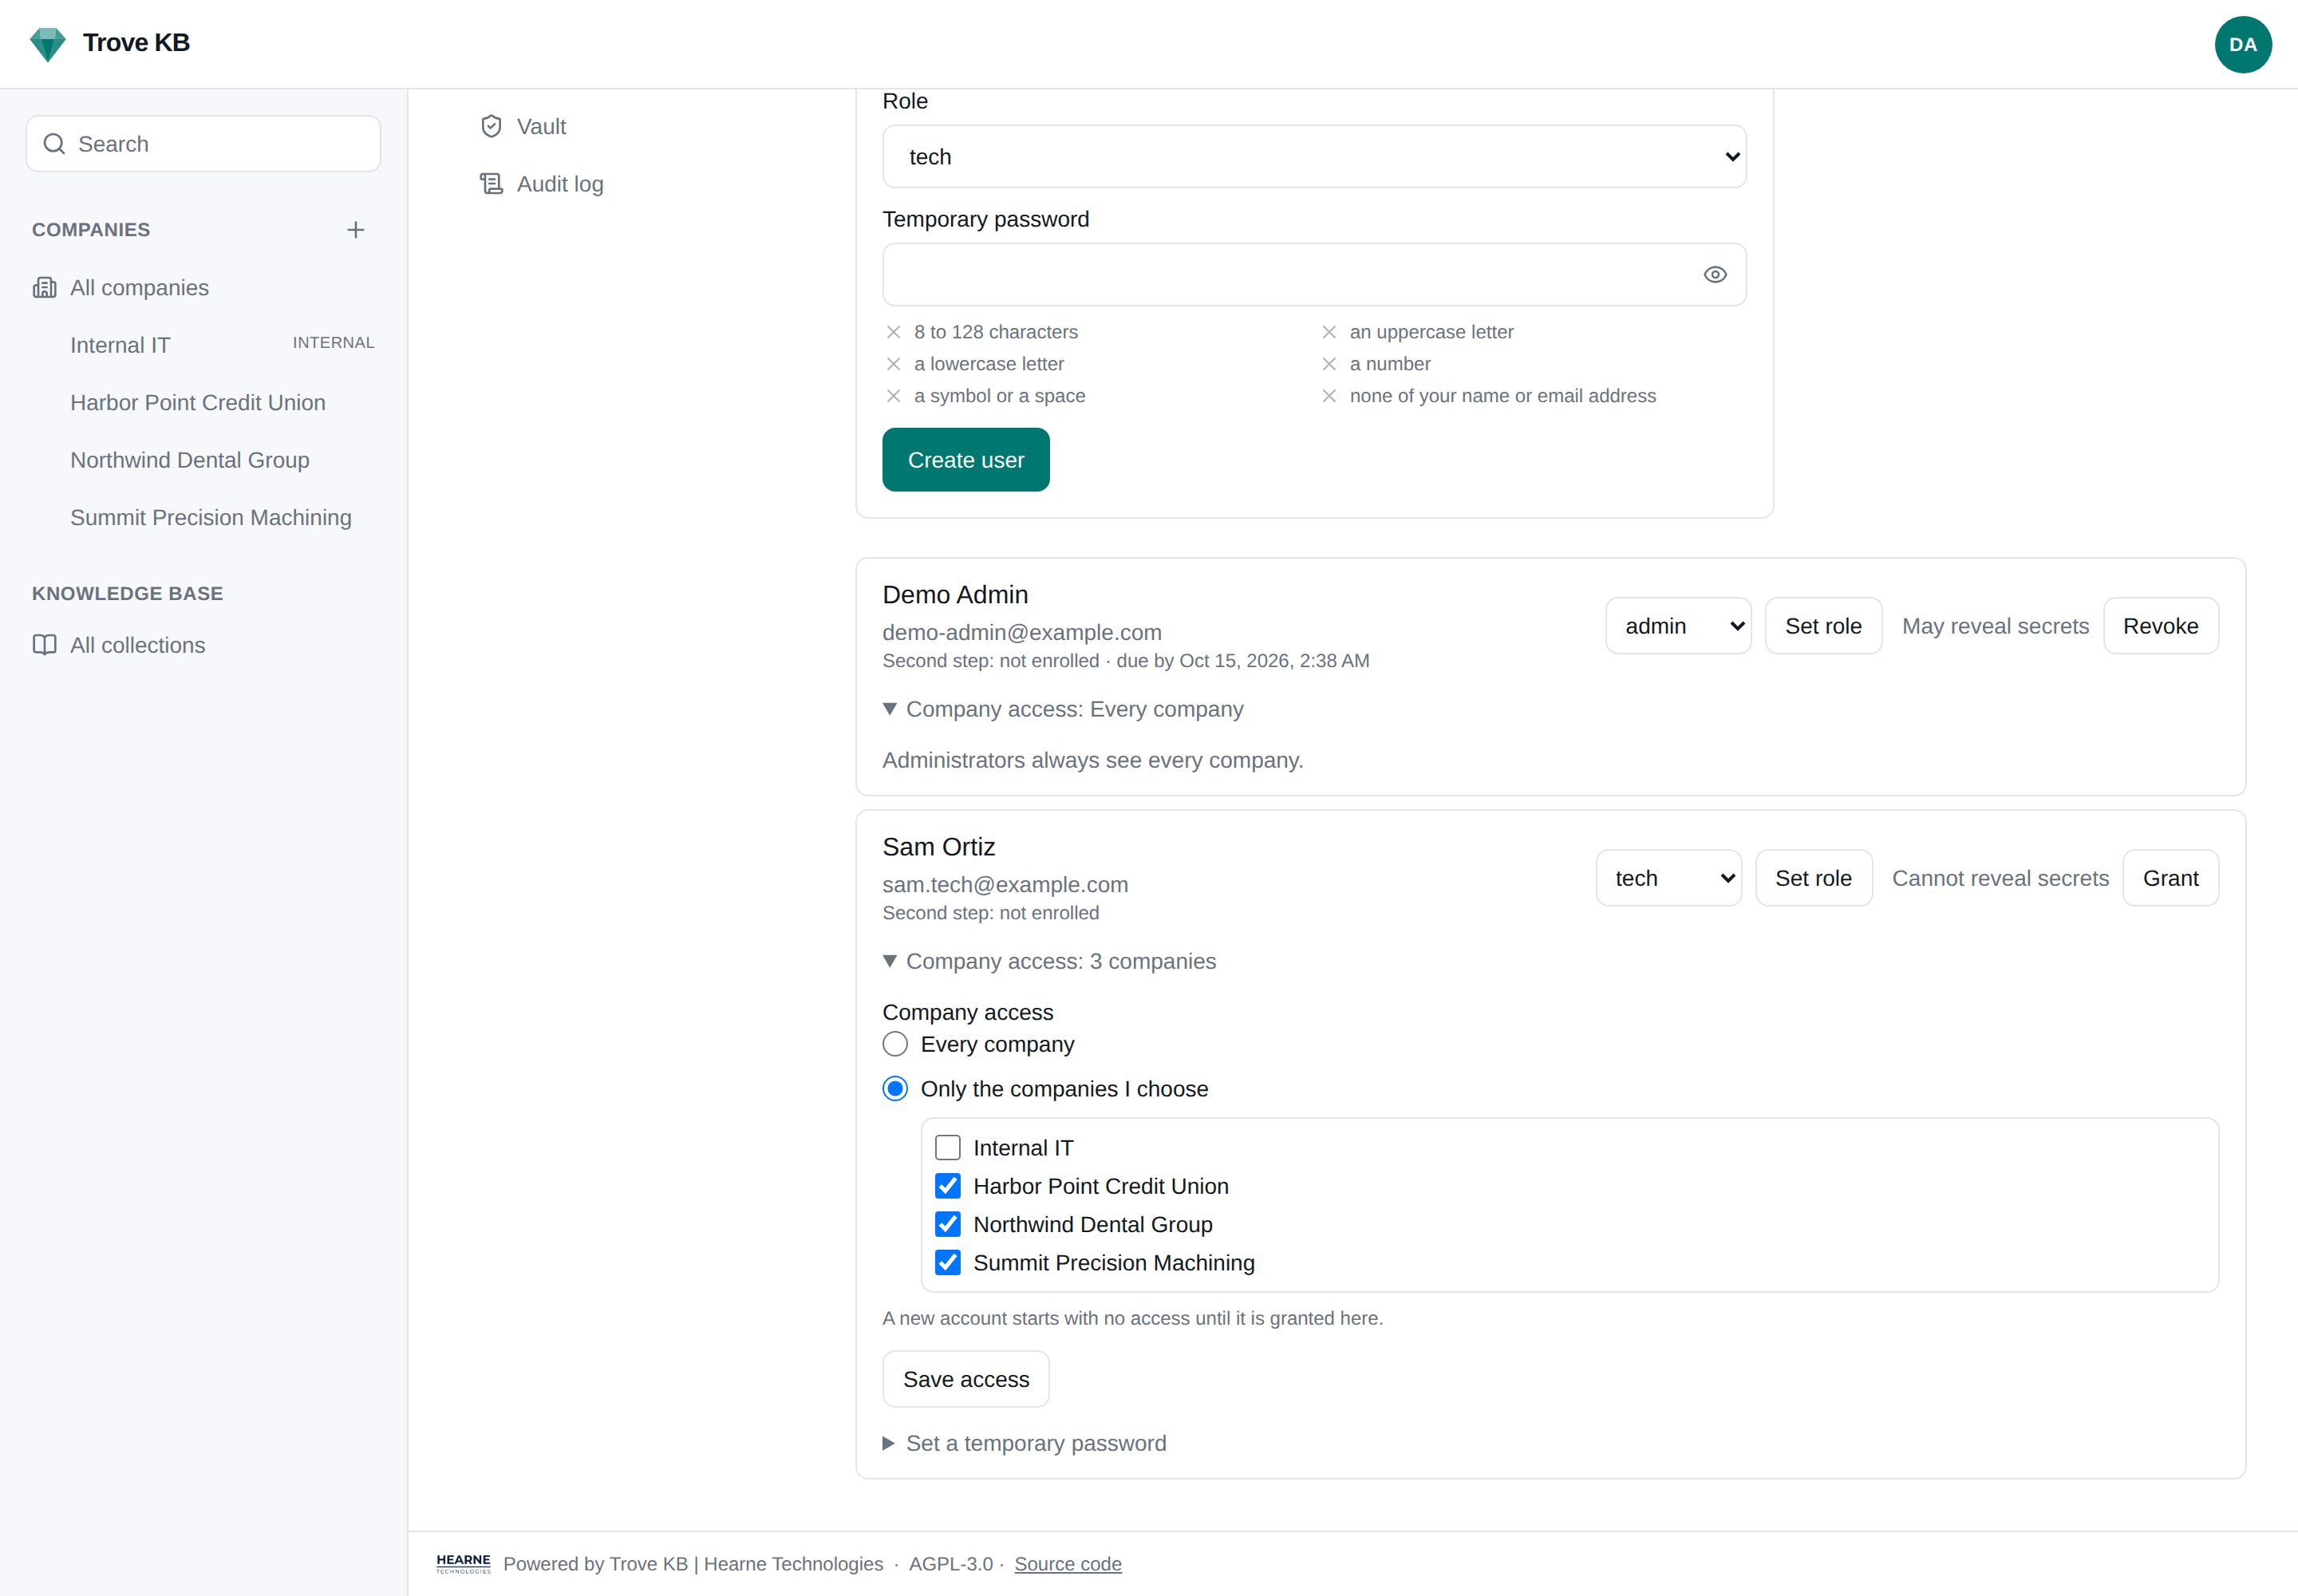This screenshot has height=1596, width=2298.
Task: Click the Create user button
Action: pos(965,460)
